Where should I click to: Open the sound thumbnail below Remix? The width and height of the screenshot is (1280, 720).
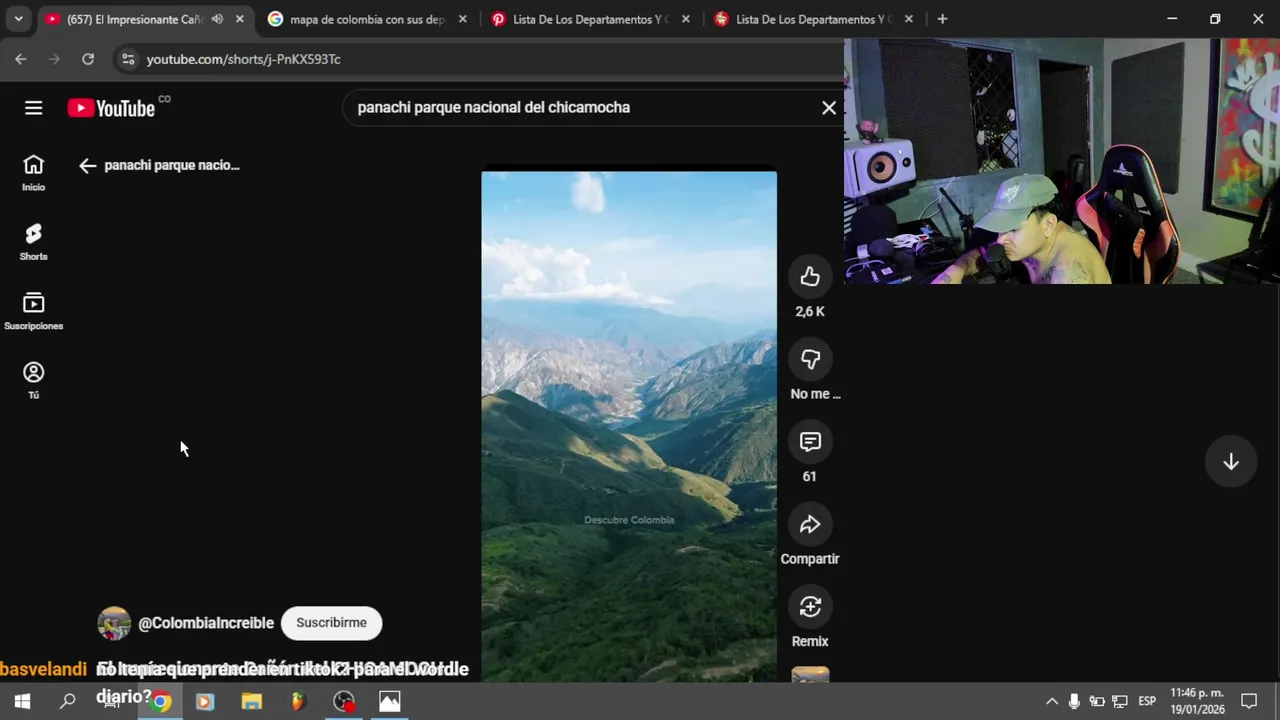810,675
